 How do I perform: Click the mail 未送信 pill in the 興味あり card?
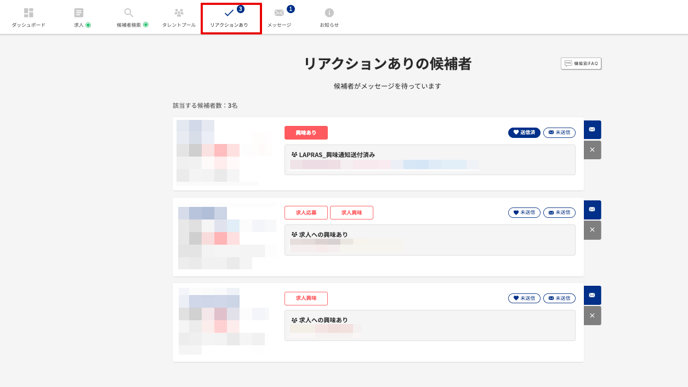pos(559,133)
